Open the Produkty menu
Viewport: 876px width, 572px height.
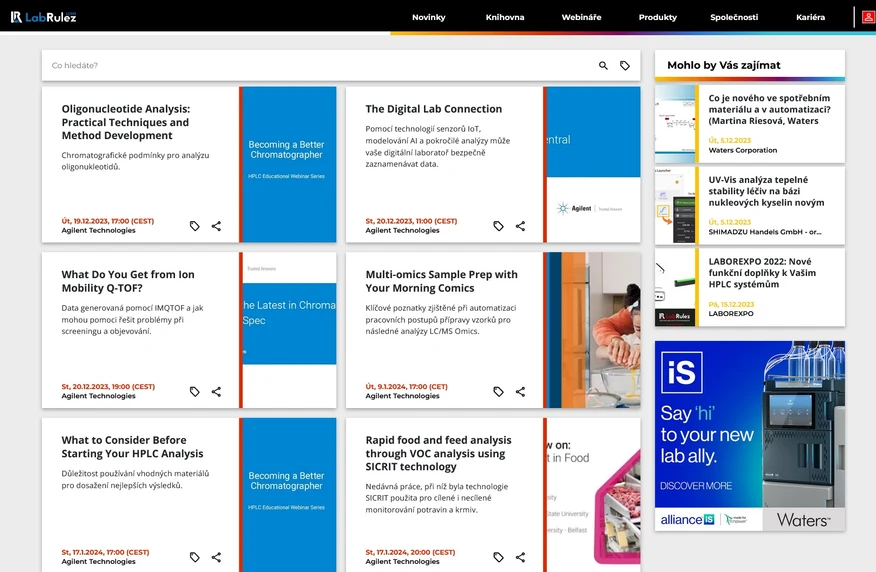pyautogui.click(x=658, y=17)
